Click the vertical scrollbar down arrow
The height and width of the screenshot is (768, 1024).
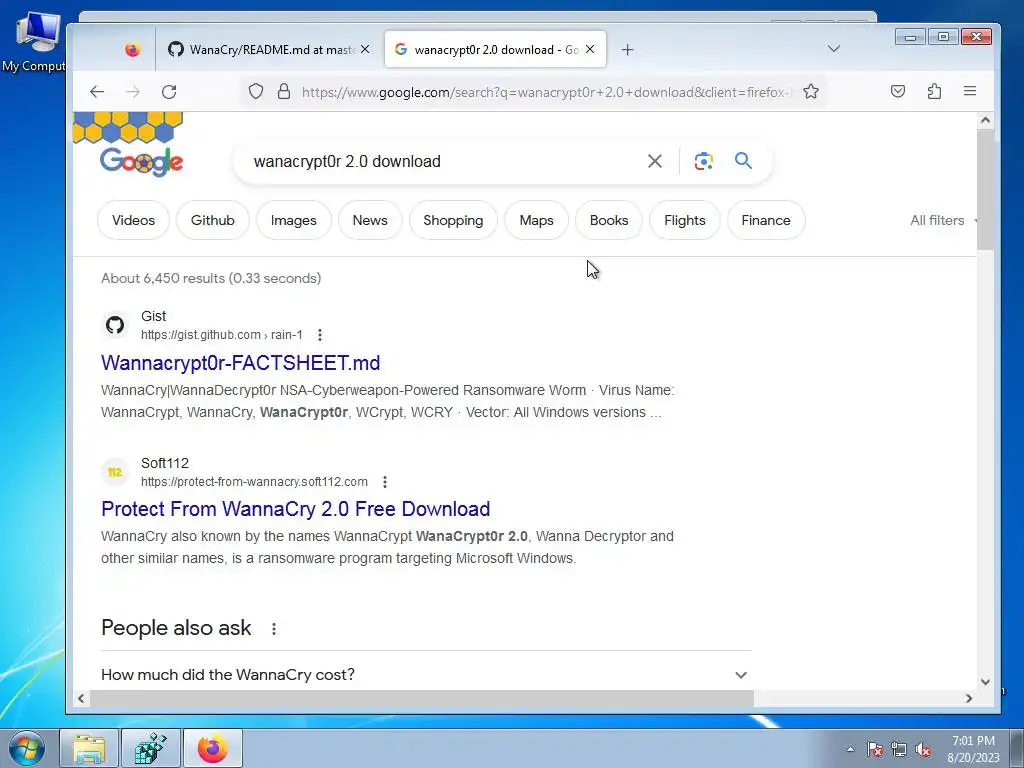coord(985,682)
